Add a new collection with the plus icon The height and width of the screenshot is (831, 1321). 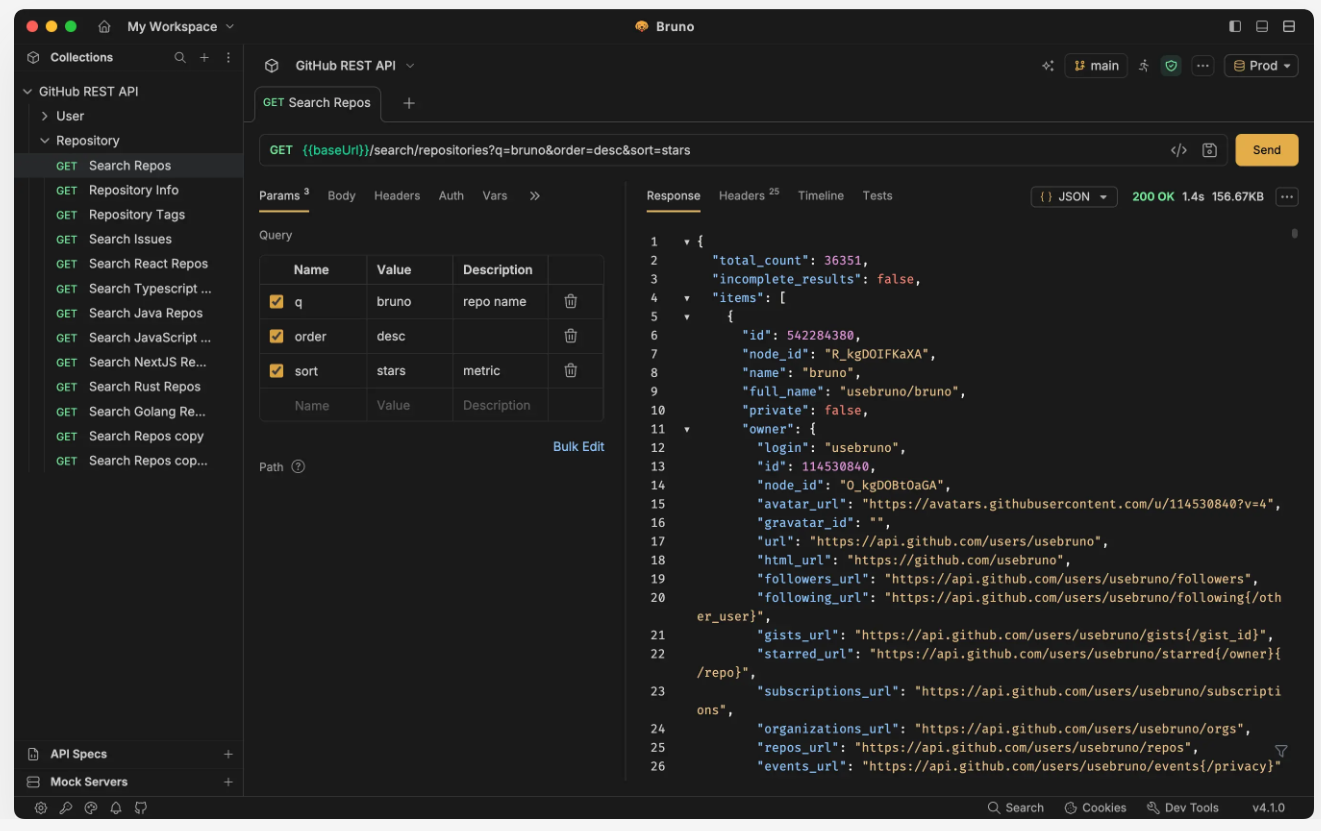(x=204, y=58)
